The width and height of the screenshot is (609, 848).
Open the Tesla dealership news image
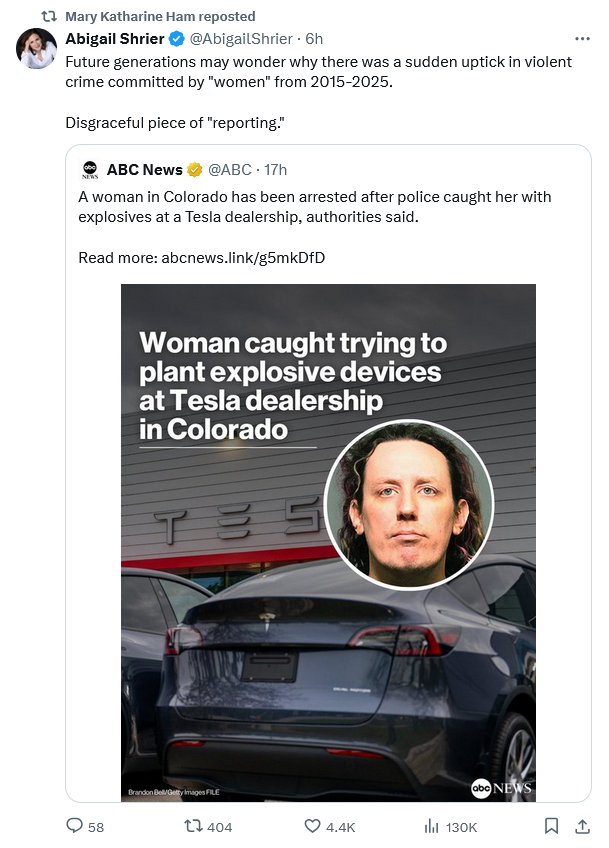click(x=328, y=542)
